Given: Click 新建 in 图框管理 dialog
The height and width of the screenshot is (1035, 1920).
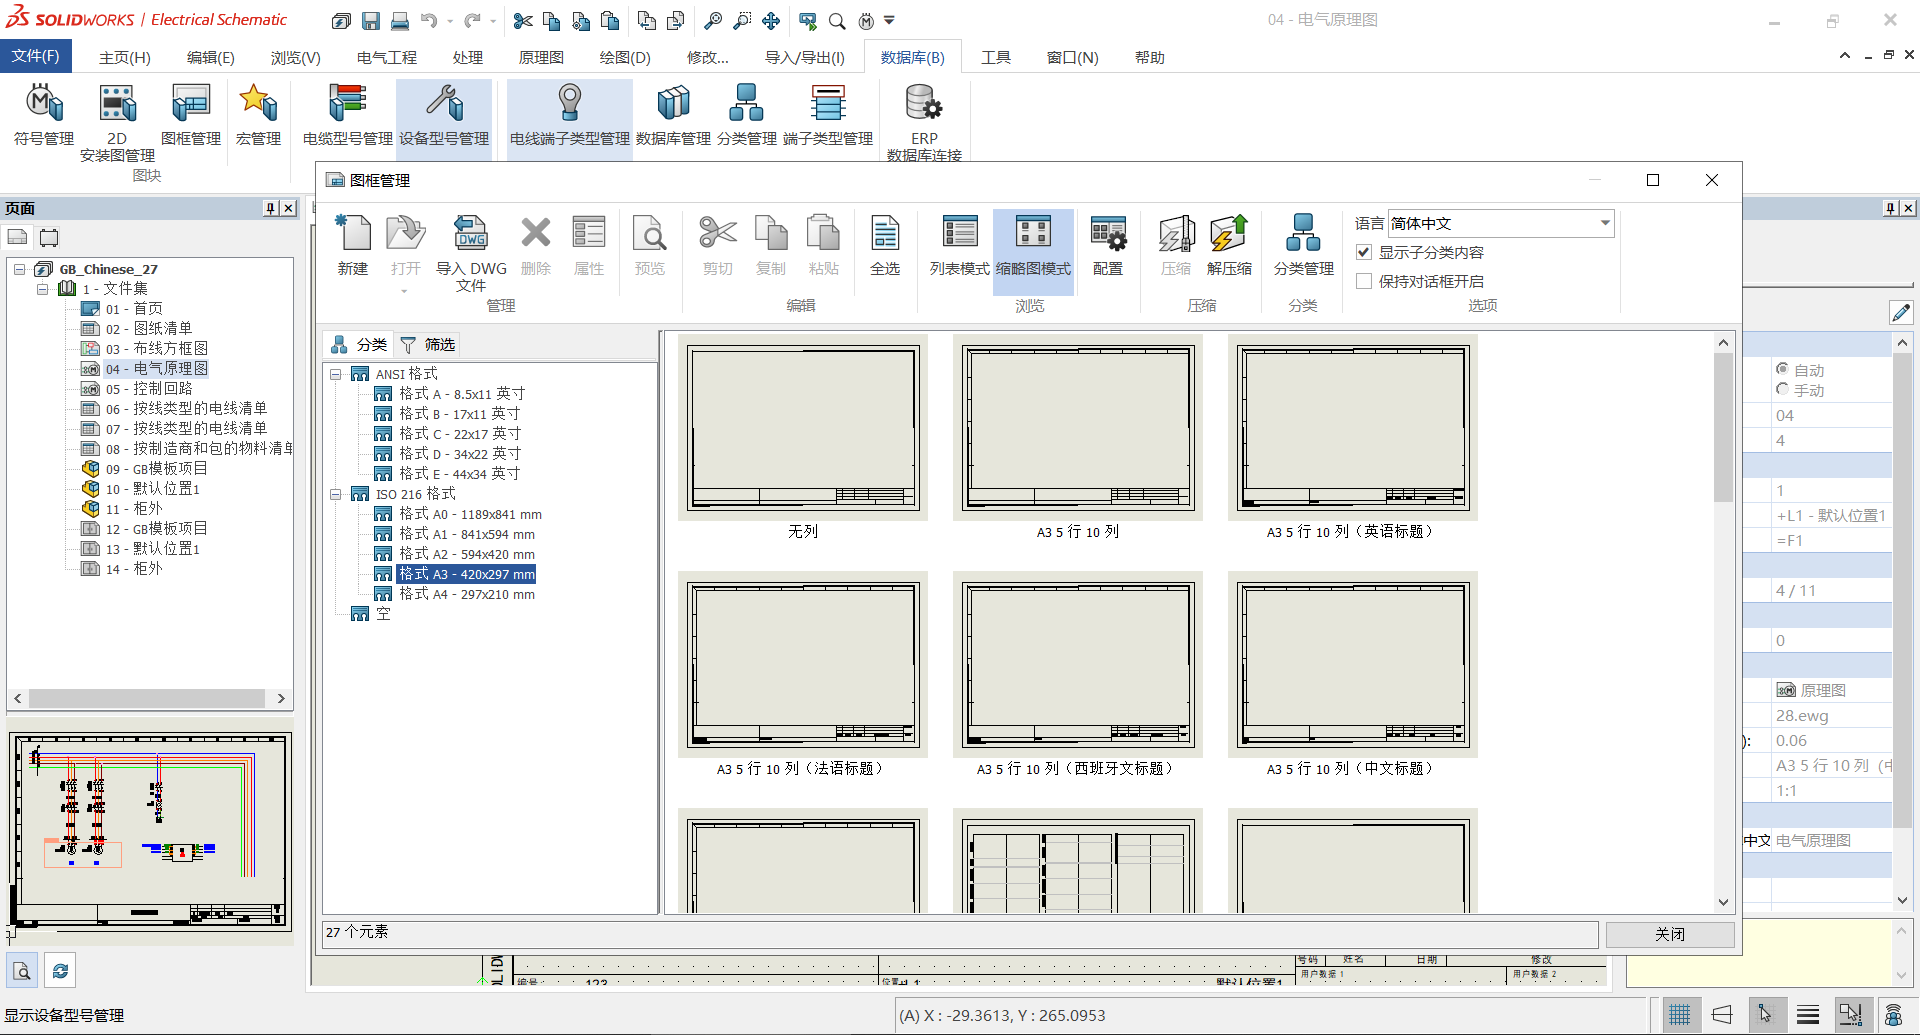Looking at the screenshot, I should [x=353, y=246].
